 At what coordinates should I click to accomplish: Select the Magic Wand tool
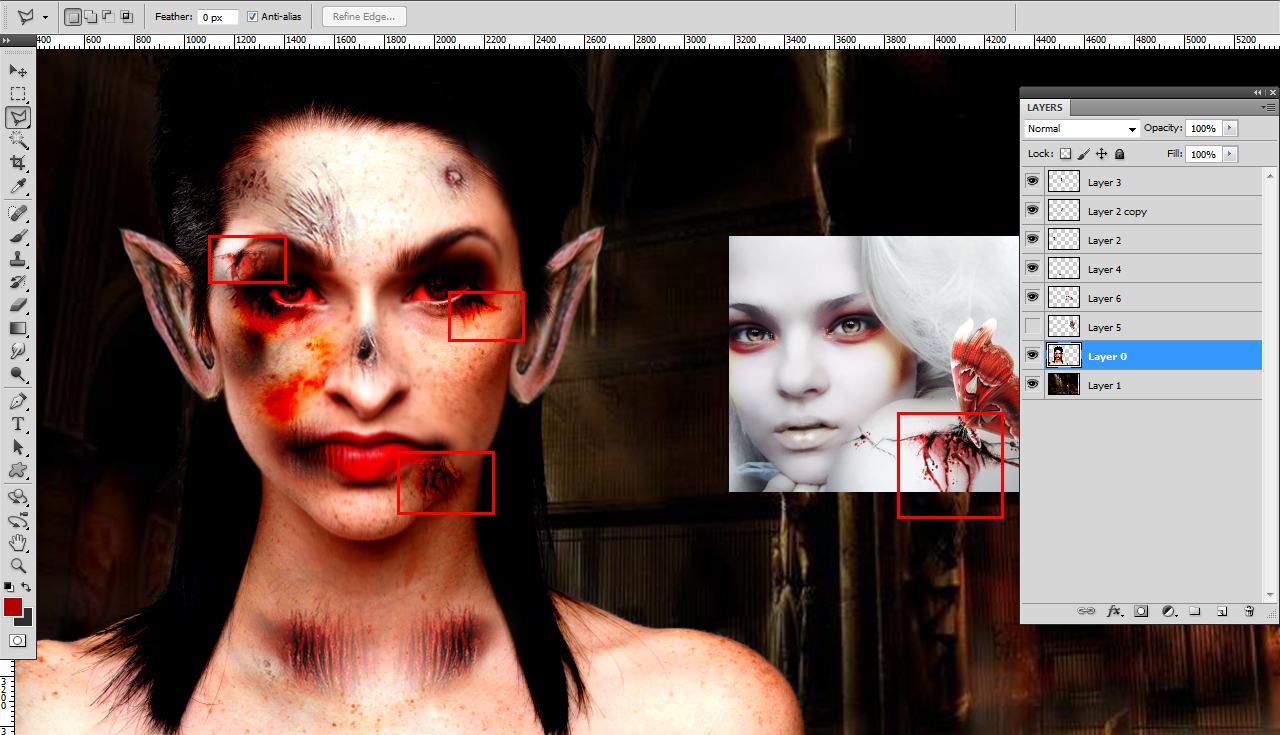pyautogui.click(x=18, y=140)
